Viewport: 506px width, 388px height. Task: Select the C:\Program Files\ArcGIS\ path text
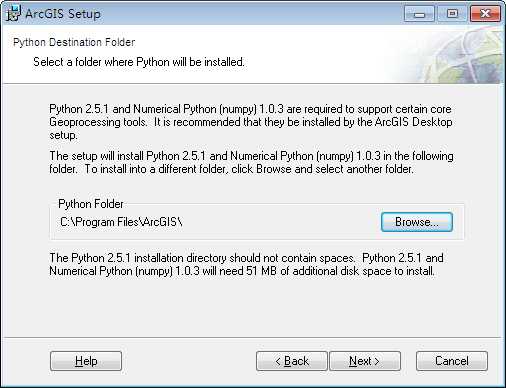pyautogui.click(x=121, y=222)
